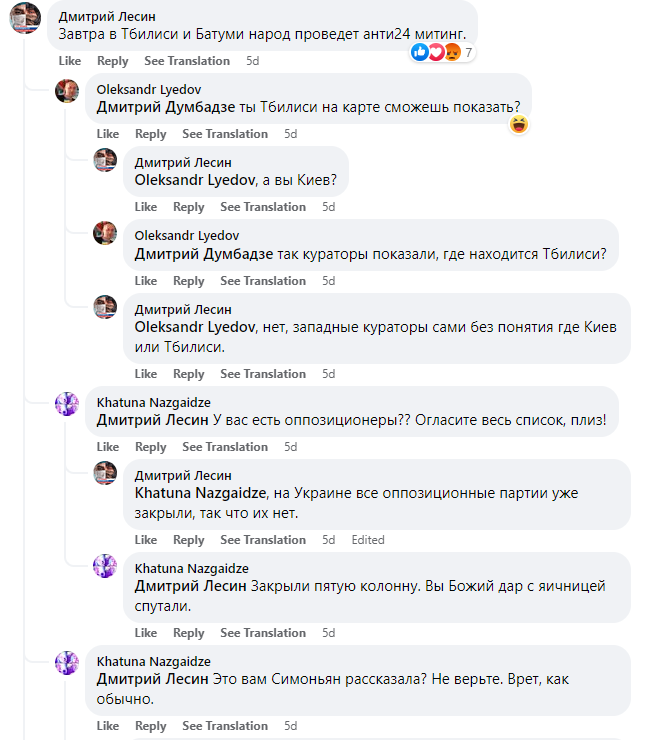
Task: Reply to the 'западные кураторы' comment
Action: click(x=188, y=374)
